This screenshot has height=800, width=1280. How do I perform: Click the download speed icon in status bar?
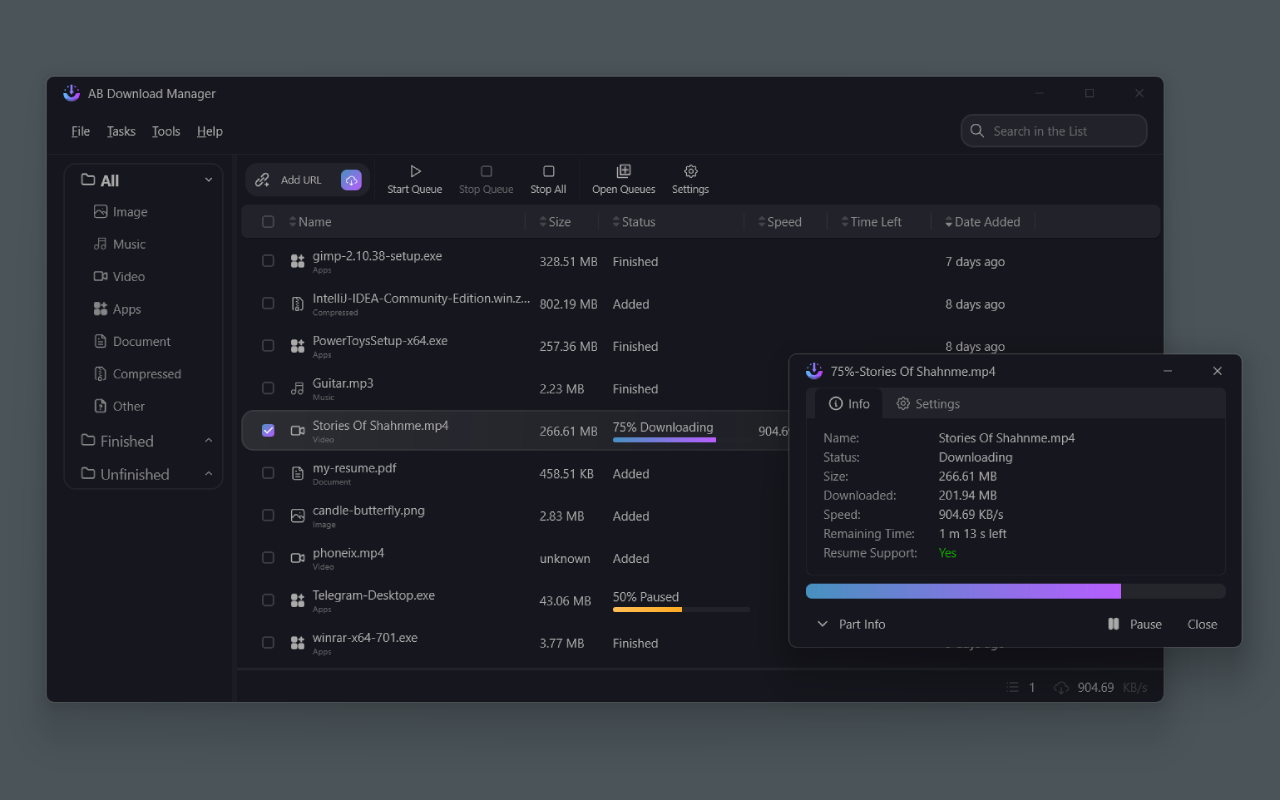click(1060, 687)
